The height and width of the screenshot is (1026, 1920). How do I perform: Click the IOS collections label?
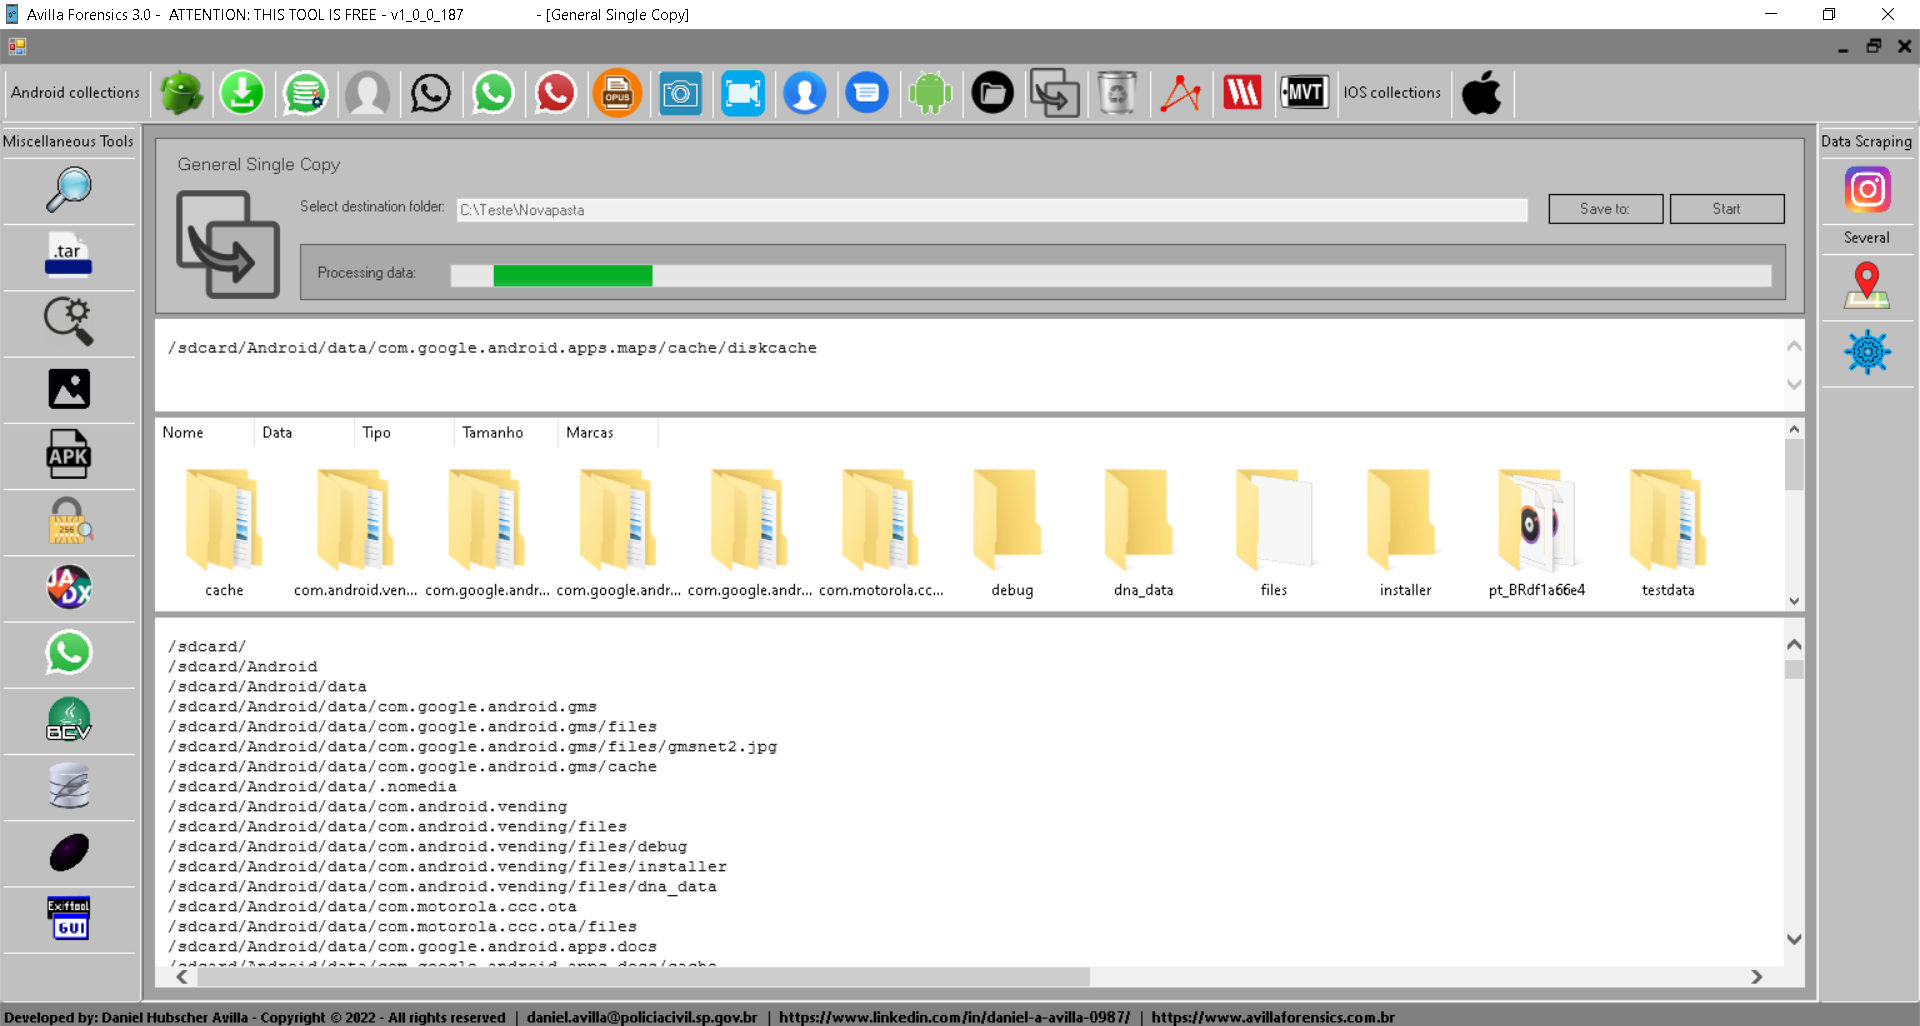click(x=1392, y=92)
